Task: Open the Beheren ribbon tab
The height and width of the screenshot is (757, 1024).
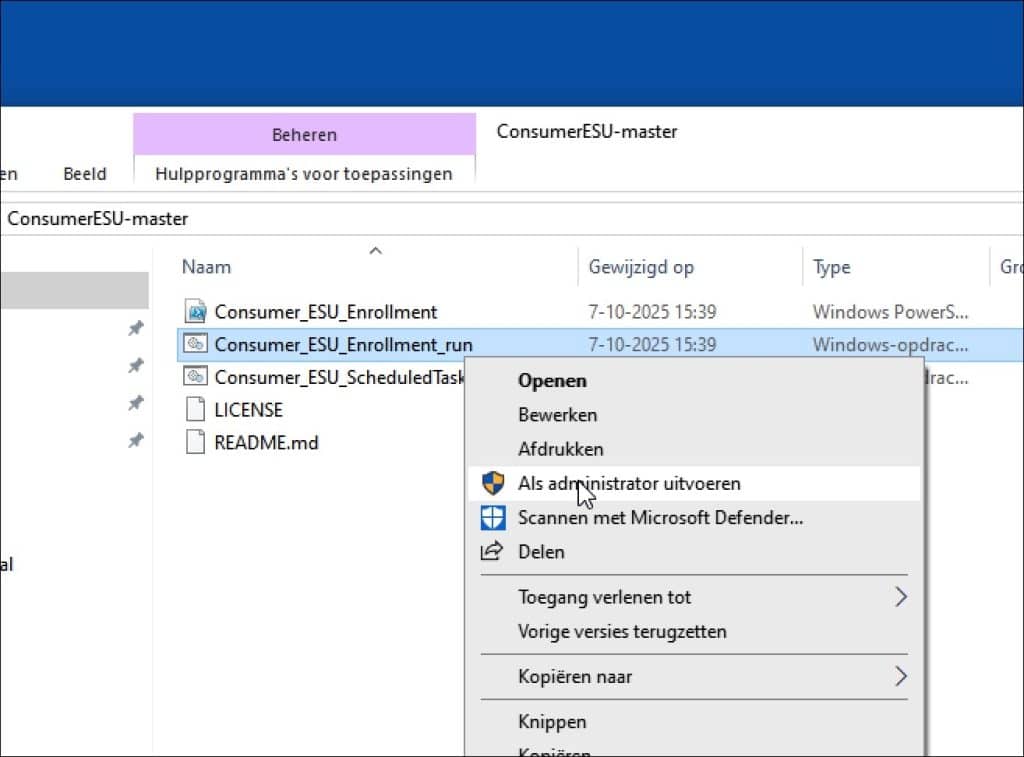Action: [x=304, y=134]
